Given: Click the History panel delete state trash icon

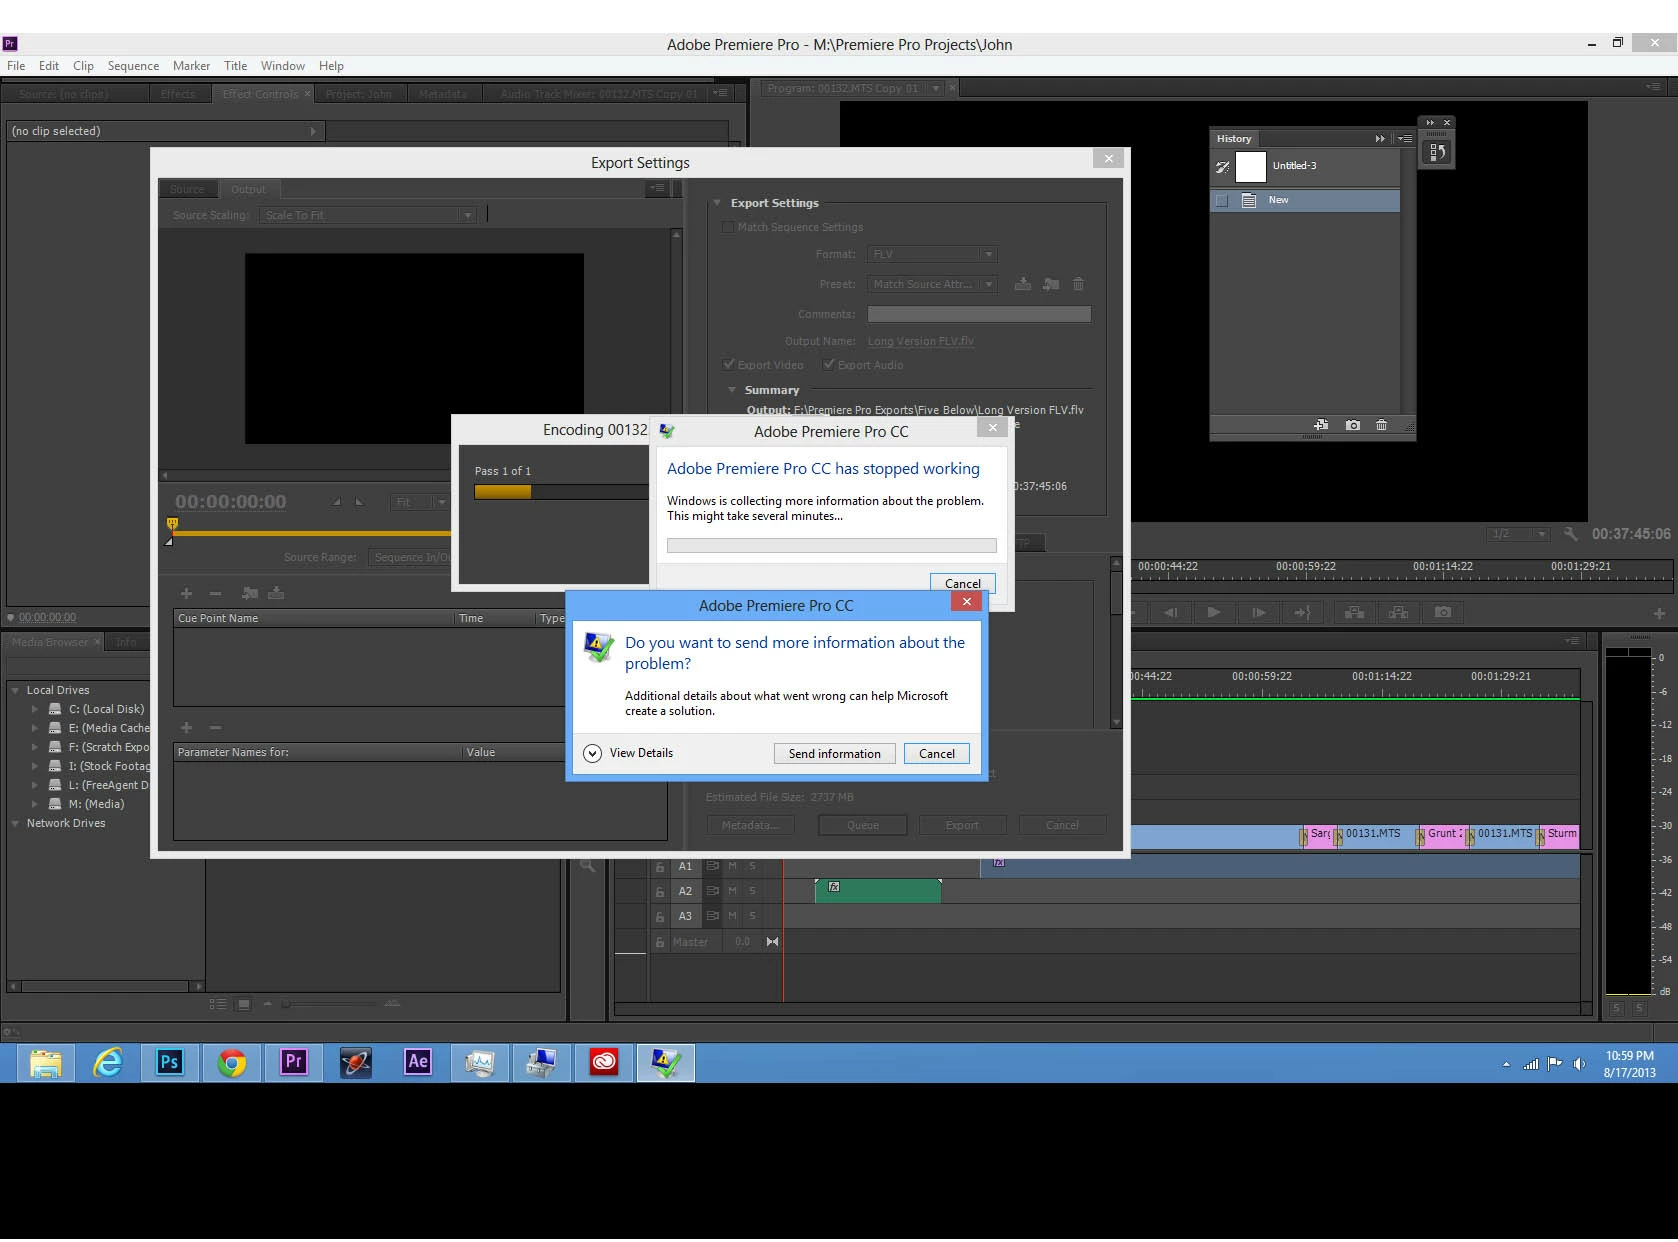Looking at the screenshot, I should [x=1381, y=425].
